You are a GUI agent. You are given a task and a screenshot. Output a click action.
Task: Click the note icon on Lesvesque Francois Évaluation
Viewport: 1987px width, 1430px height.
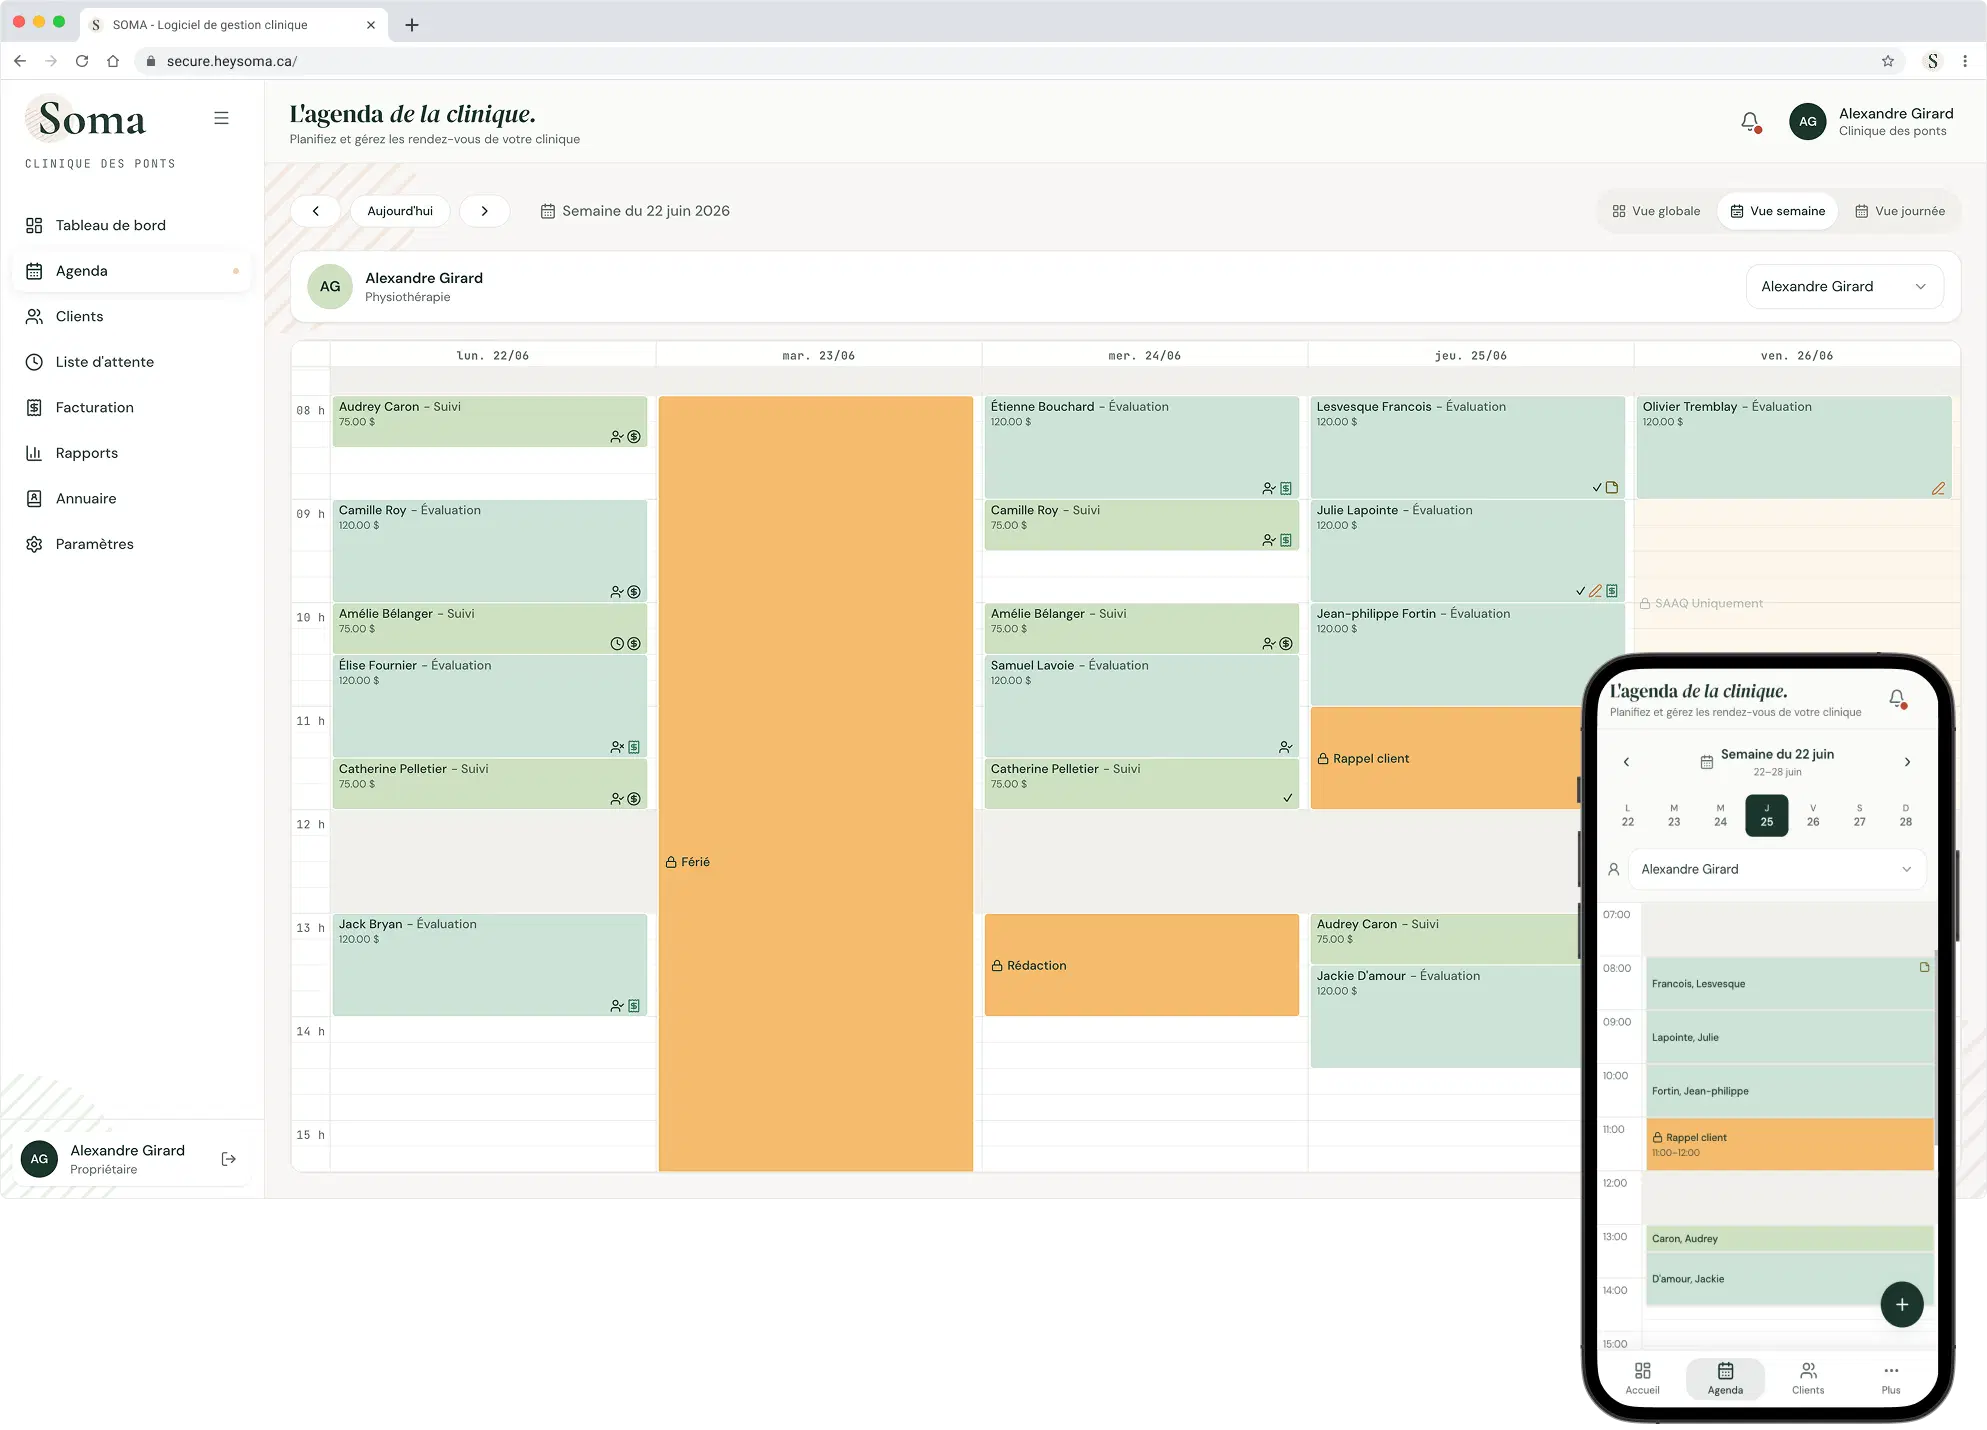pos(1612,488)
